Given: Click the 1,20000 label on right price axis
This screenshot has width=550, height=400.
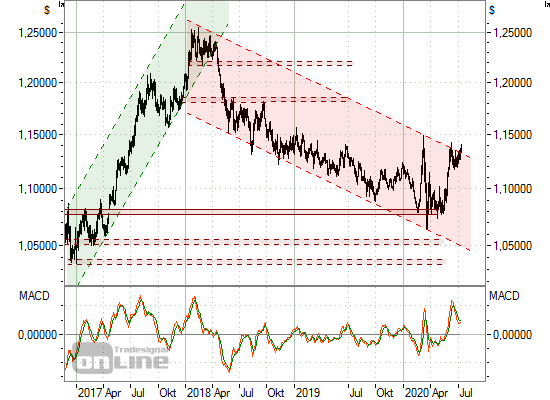Looking at the screenshot, I should coord(512,83).
